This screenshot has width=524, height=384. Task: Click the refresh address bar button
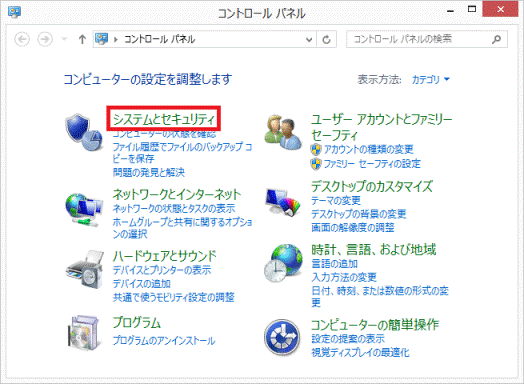click(326, 39)
